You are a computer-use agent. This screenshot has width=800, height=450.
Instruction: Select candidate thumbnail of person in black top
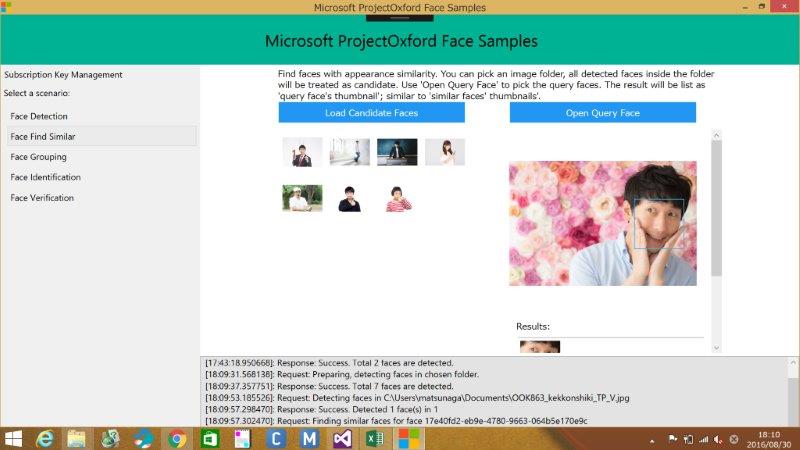(x=349, y=198)
